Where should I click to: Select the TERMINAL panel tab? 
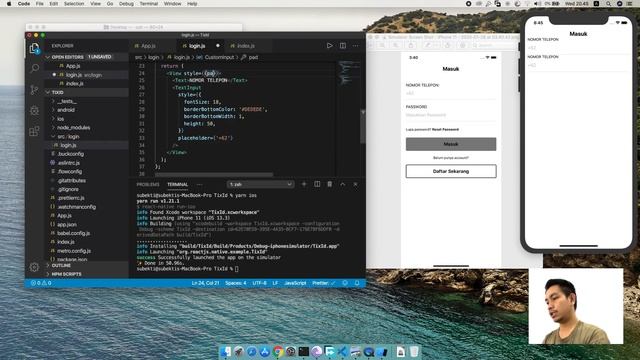pos(178,184)
